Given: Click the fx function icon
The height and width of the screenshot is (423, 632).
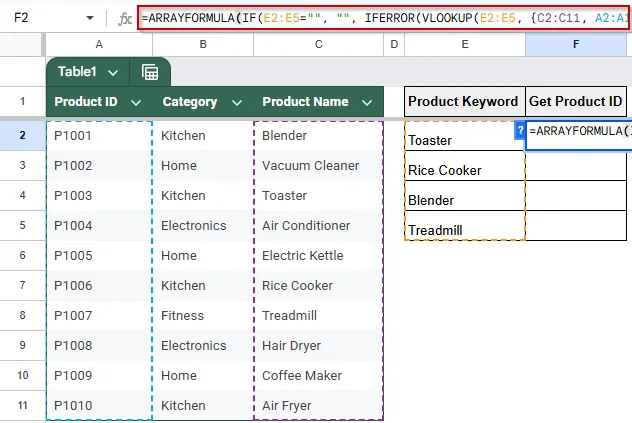Looking at the screenshot, I should (125, 19).
